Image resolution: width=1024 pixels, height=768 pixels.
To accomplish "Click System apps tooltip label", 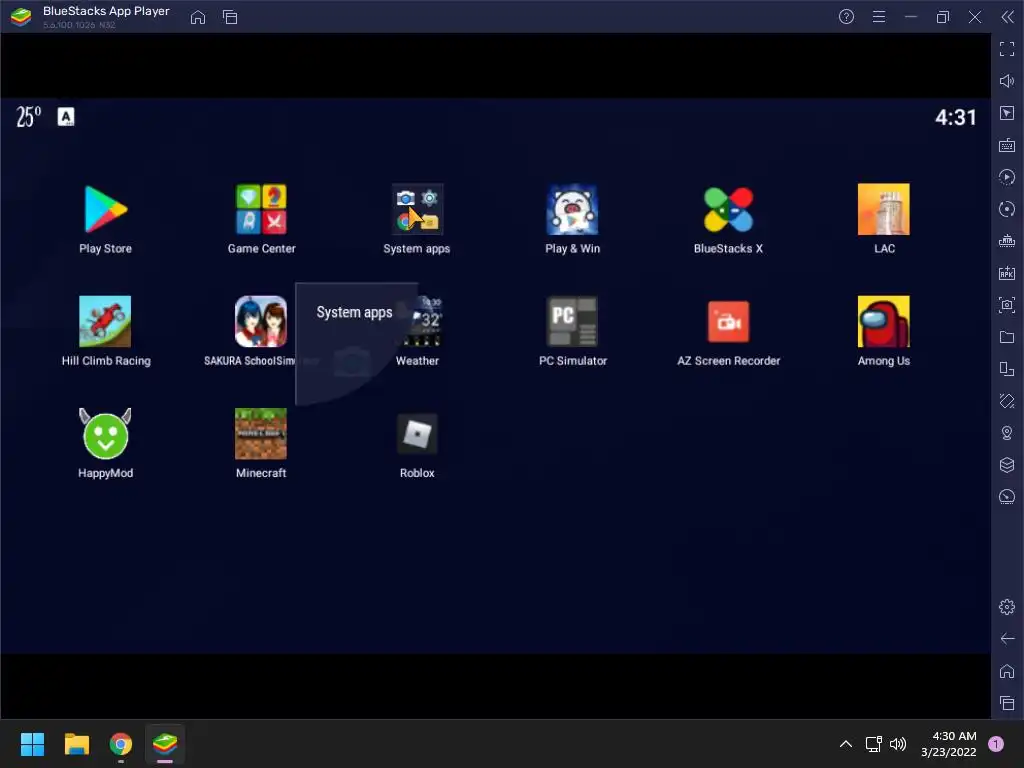I will 355,313.
